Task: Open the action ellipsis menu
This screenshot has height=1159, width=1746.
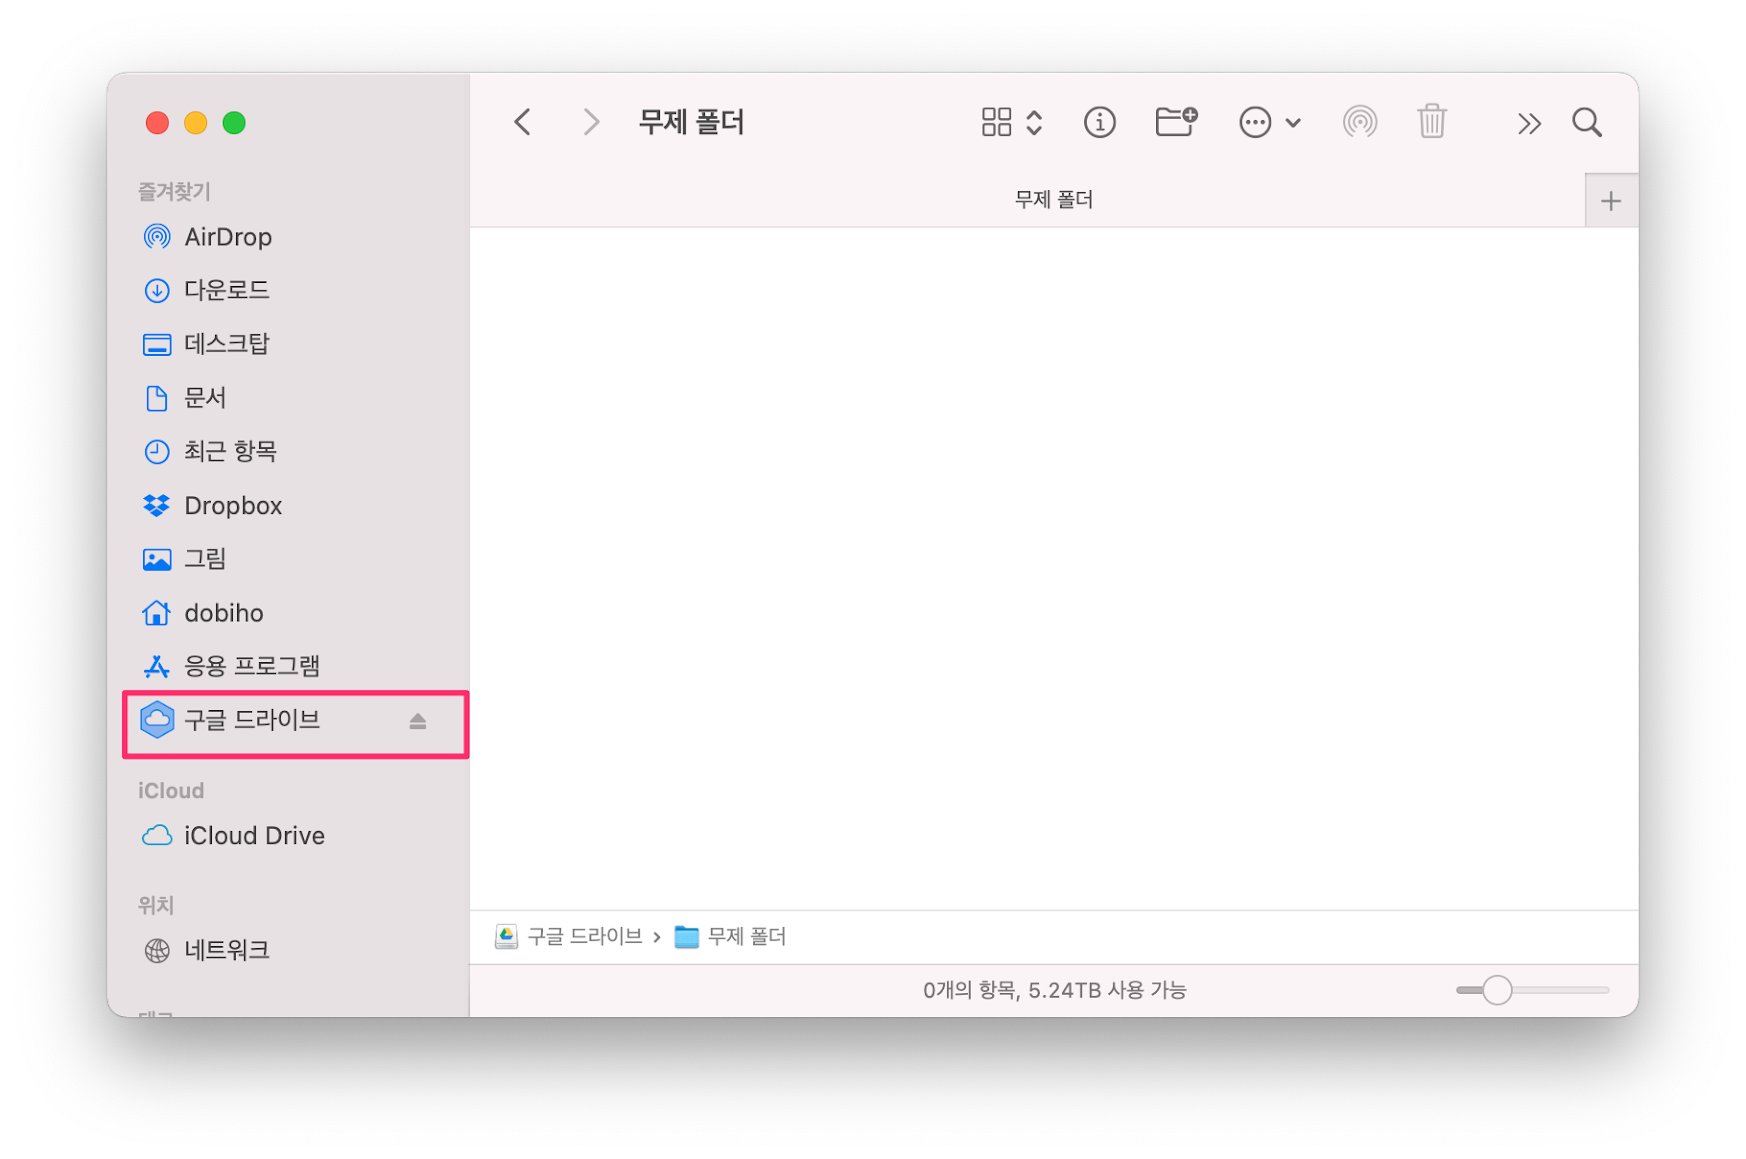Action: click(1254, 122)
